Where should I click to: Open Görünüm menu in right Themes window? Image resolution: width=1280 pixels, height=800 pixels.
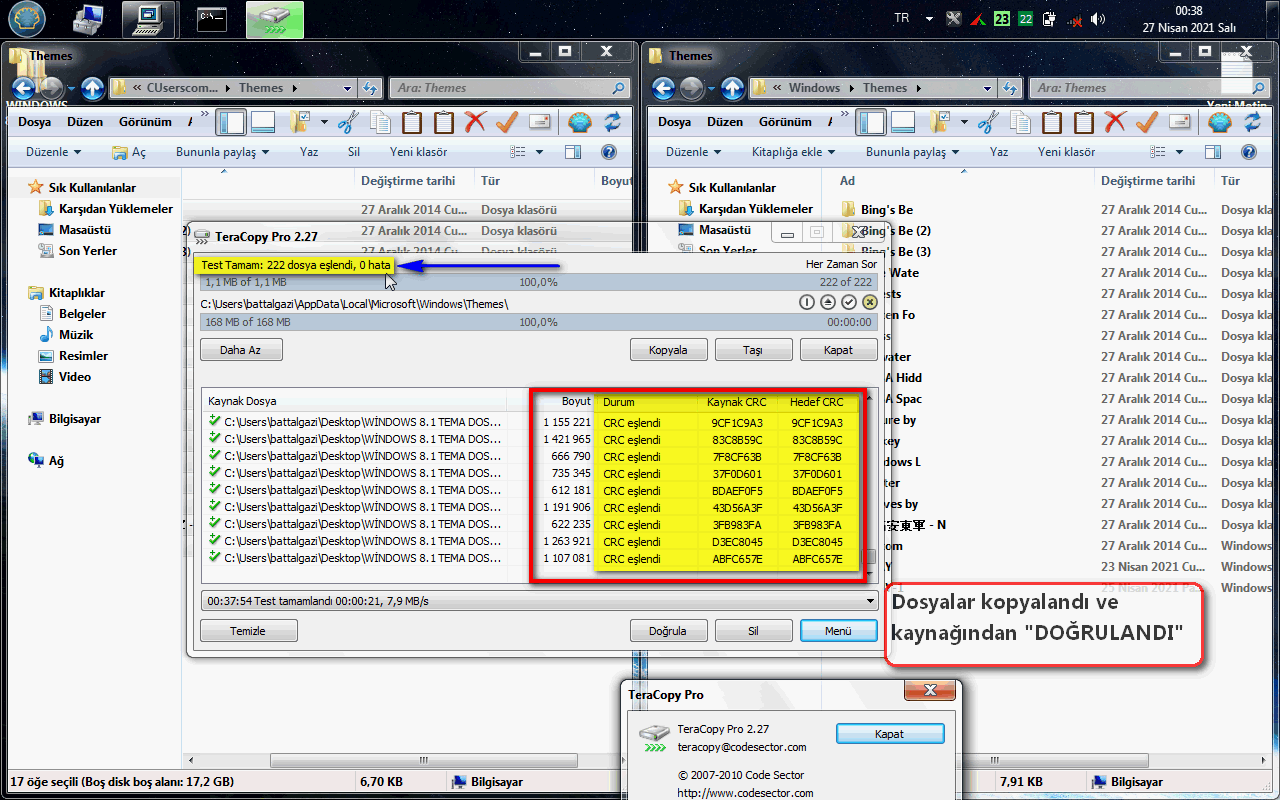click(785, 122)
